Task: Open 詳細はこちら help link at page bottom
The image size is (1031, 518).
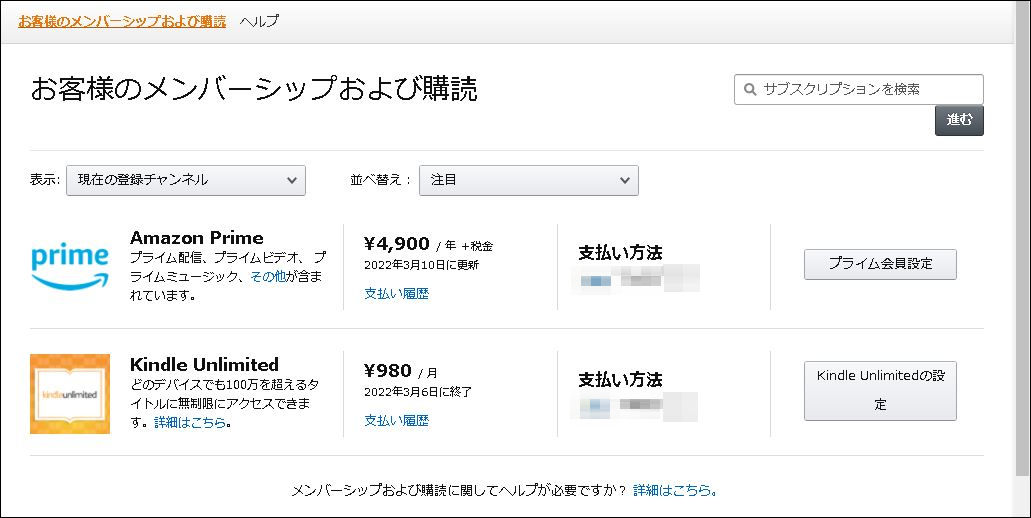Action: (x=673, y=490)
